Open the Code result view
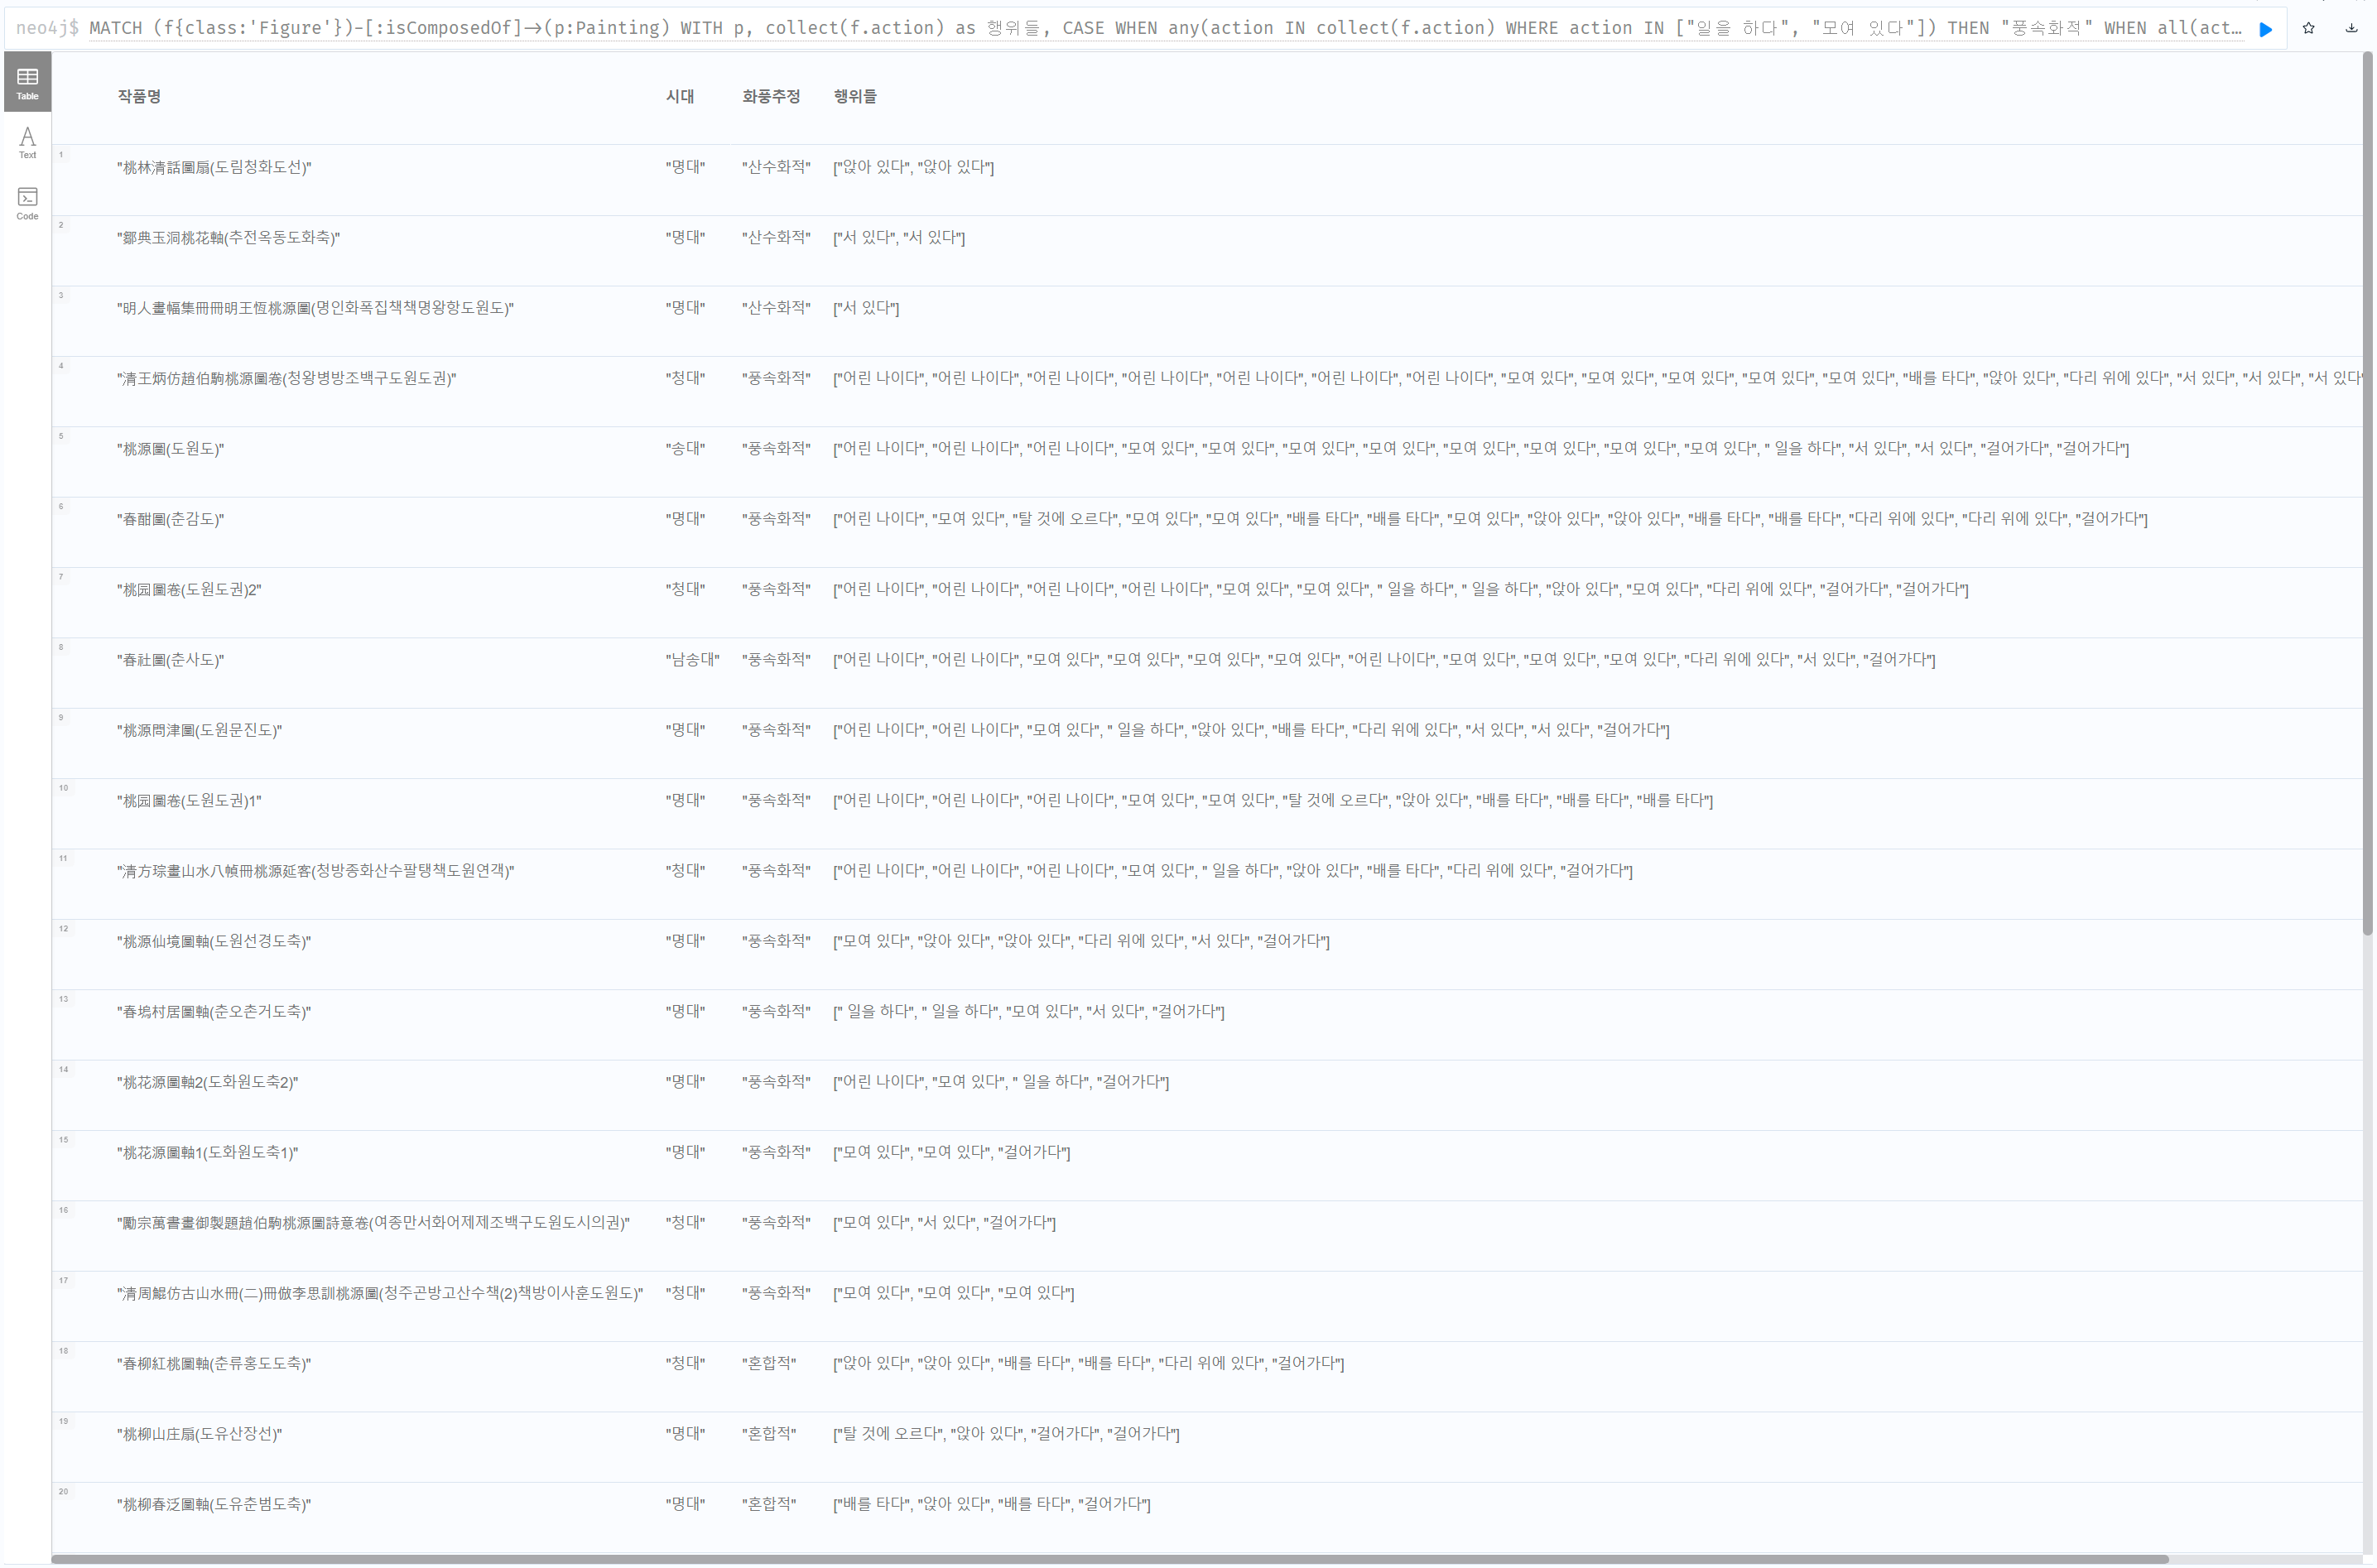The image size is (2377, 1568). (27, 203)
